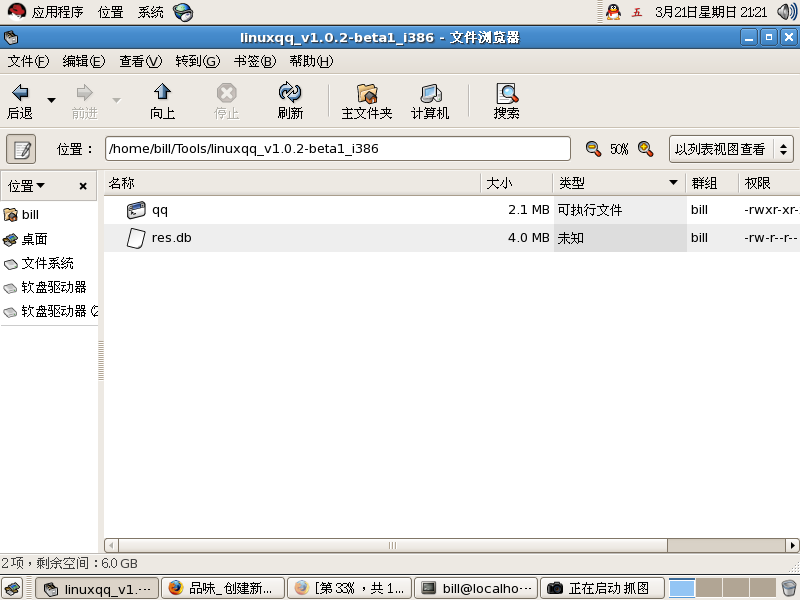Switch to the bill@localho terminal window
The width and height of the screenshot is (800, 600).
point(476,589)
